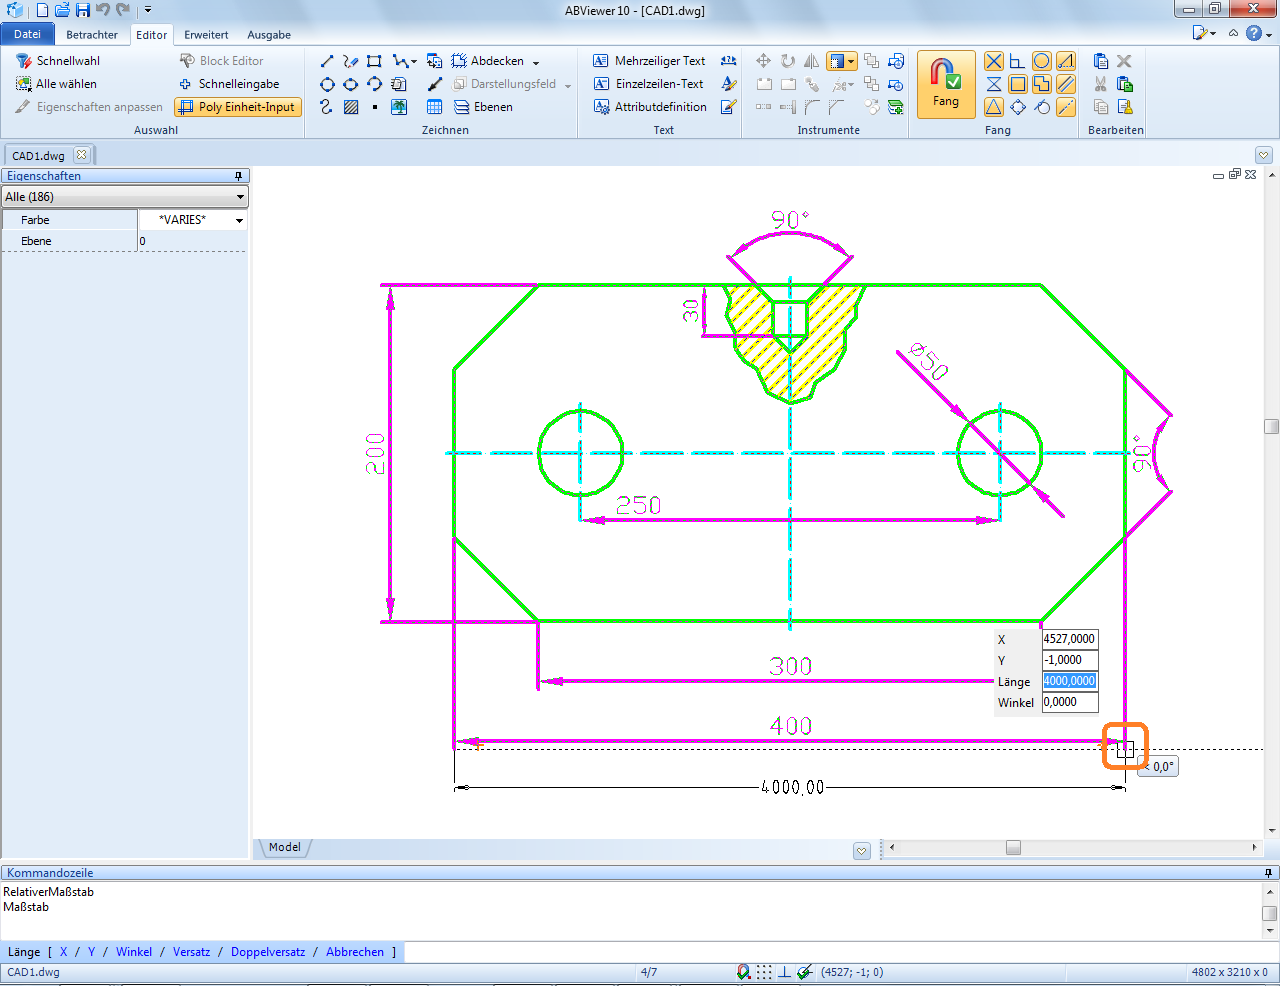Image resolution: width=1280 pixels, height=986 pixels.
Task: Click the Länge input field
Action: [1069, 681]
